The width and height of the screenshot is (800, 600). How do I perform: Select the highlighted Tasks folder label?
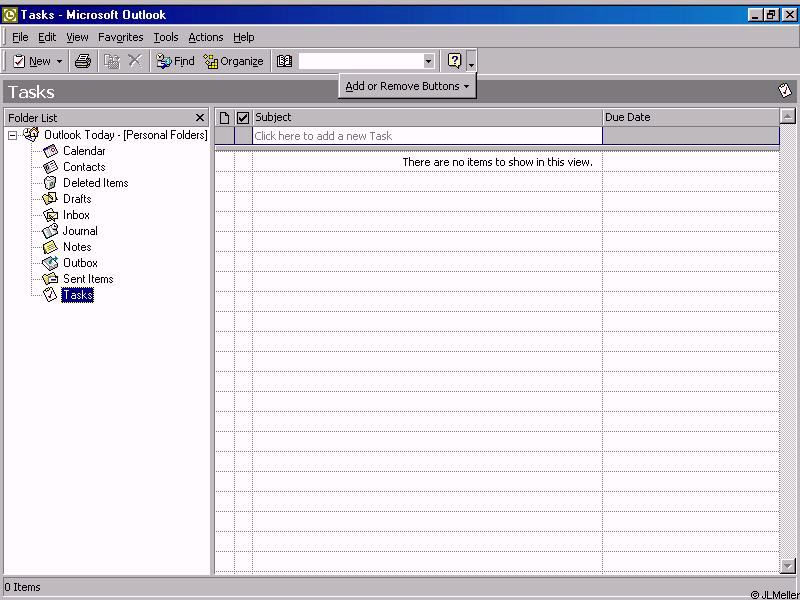78,295
